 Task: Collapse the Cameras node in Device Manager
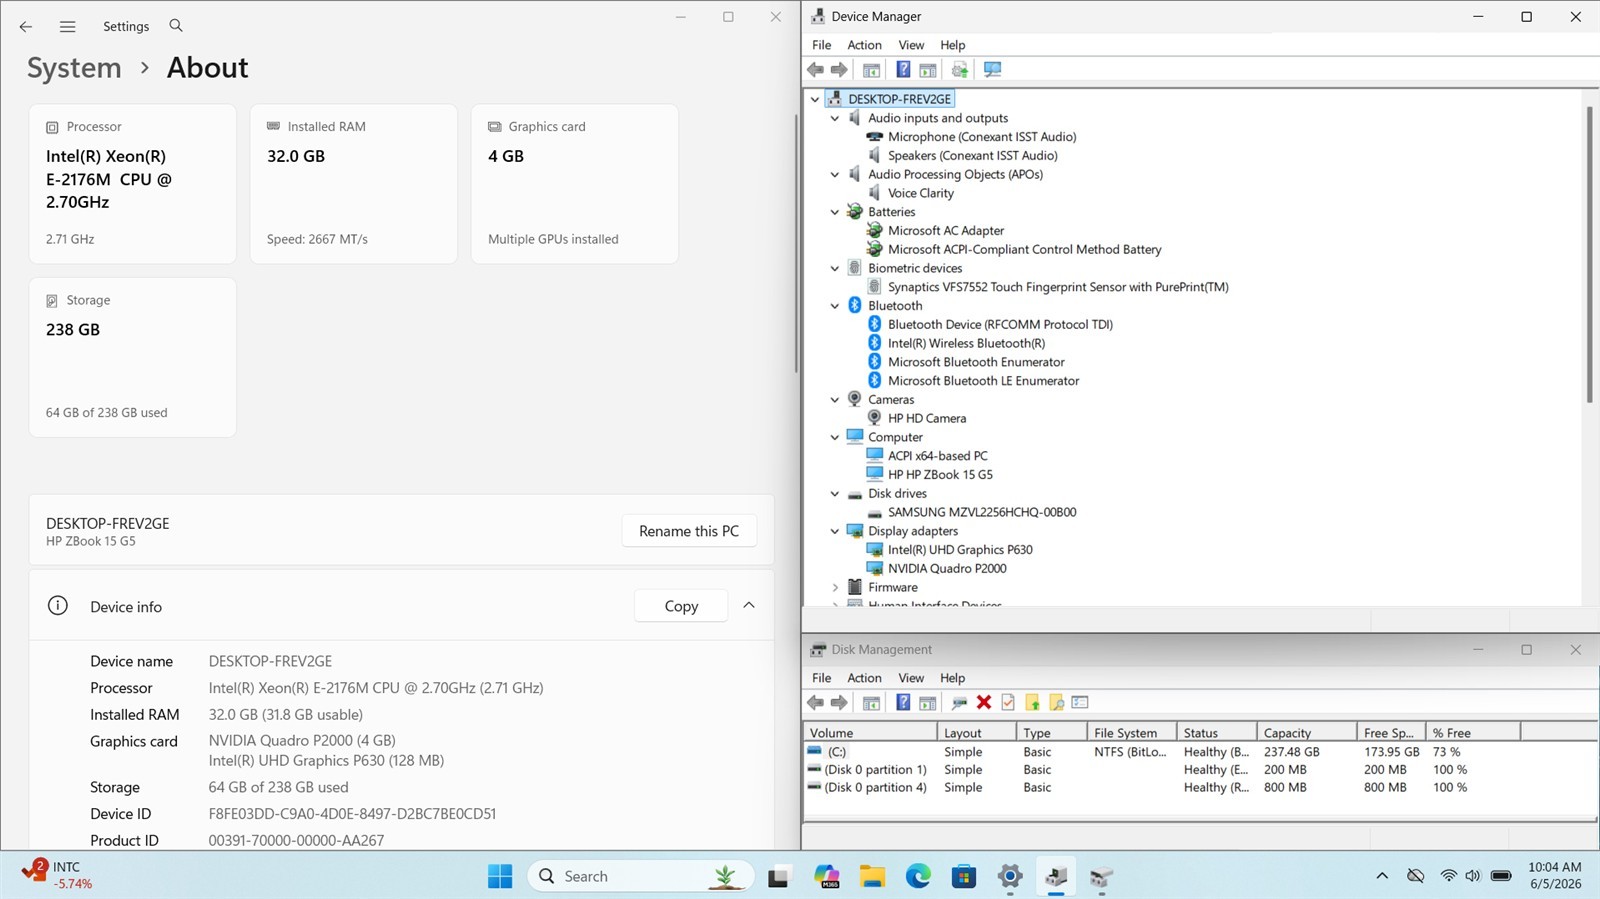[x=835, y=400]
